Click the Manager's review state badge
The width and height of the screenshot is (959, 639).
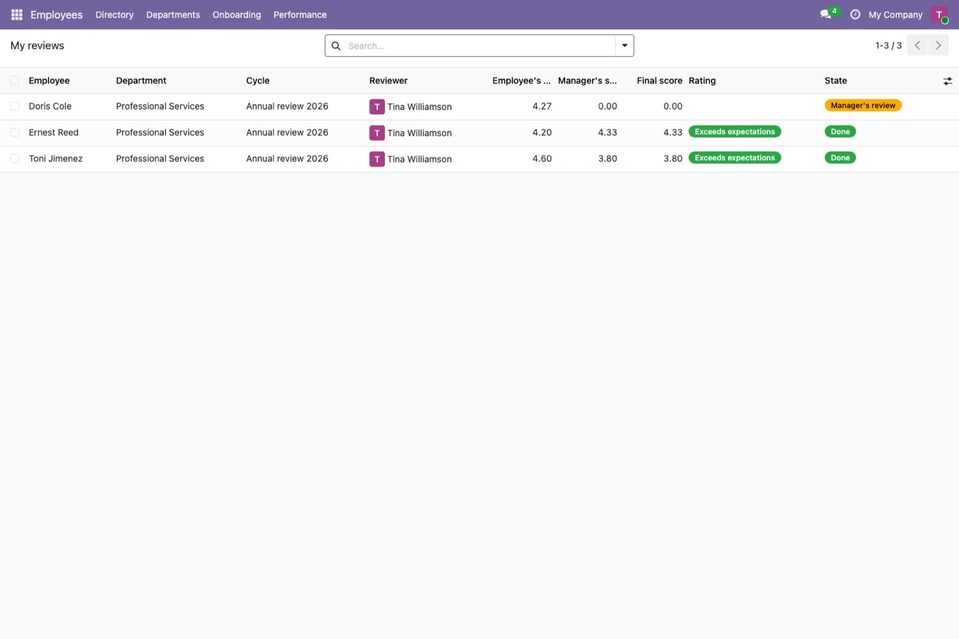coord(863,105)
